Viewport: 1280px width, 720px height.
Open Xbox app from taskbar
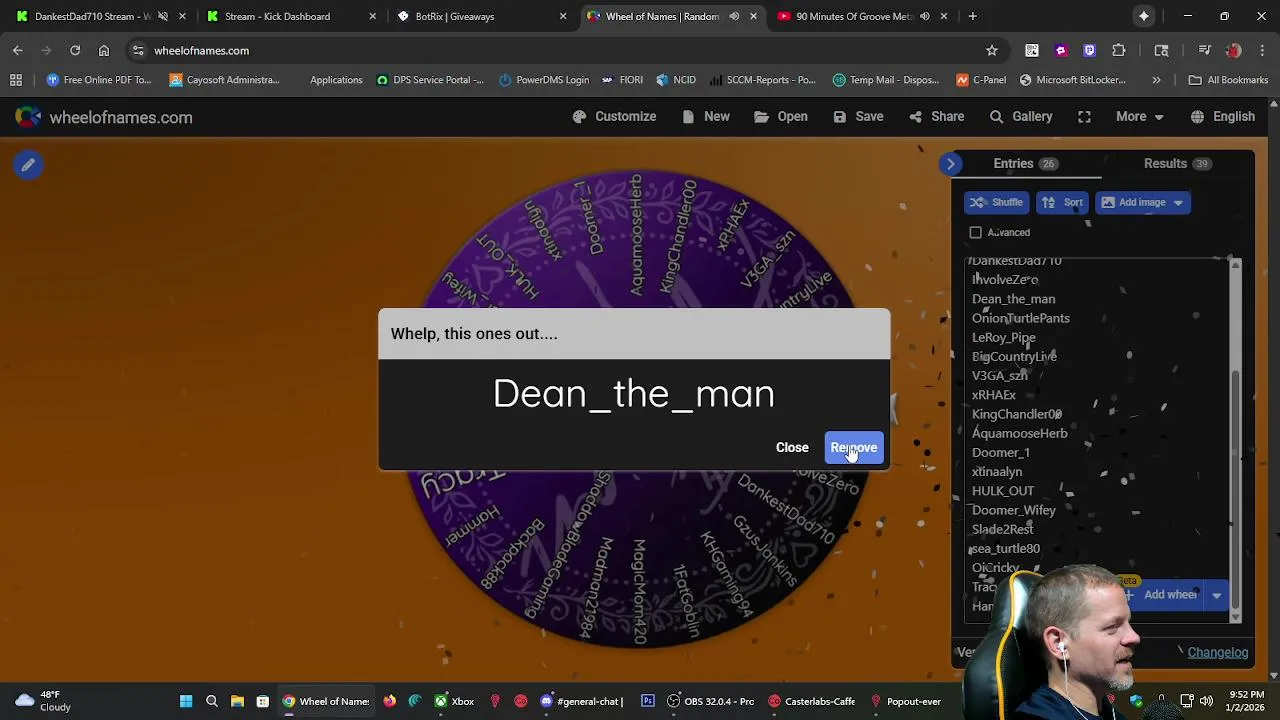(453, 701)
